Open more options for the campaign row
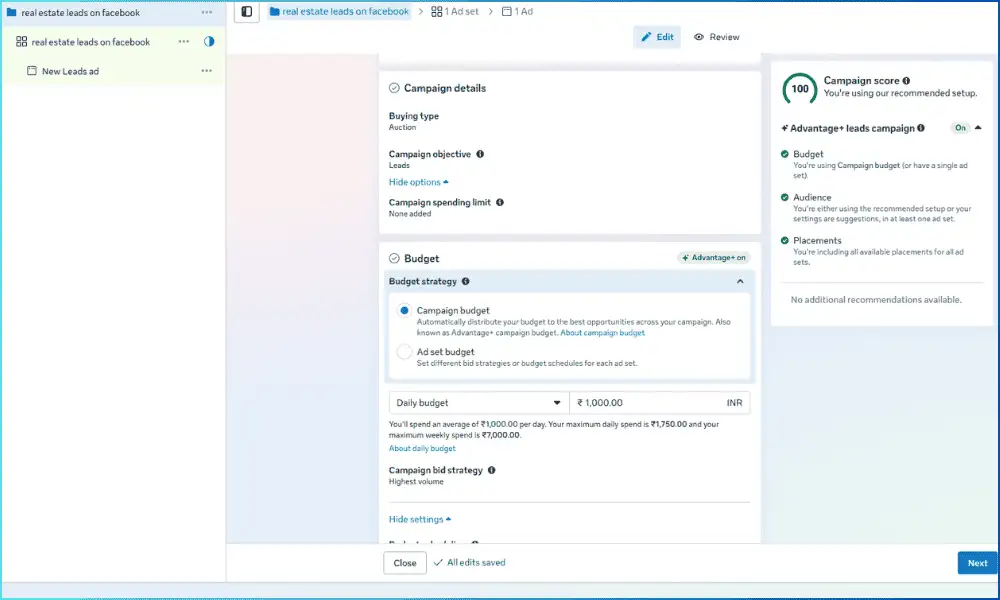Image resolution: width=1000 pixels, height=600 pixels. pos(207,12)
